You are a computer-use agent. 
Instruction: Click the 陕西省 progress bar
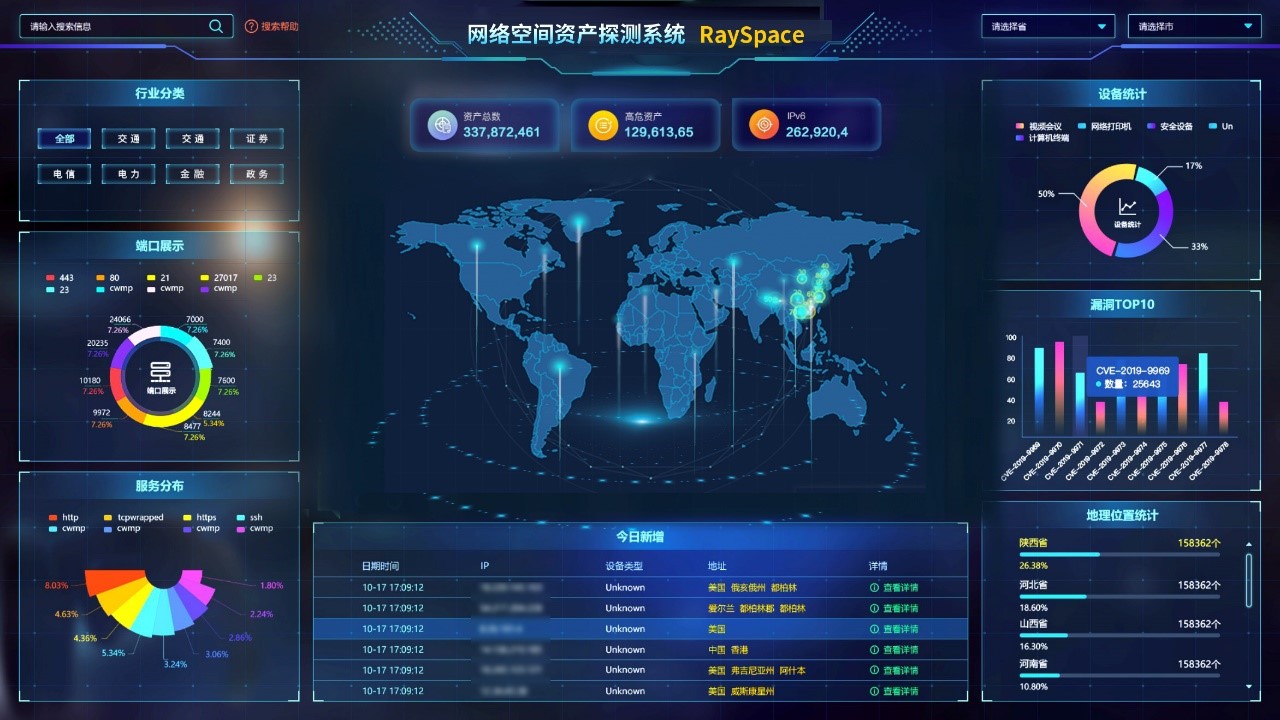click(x=1119, y=554)
